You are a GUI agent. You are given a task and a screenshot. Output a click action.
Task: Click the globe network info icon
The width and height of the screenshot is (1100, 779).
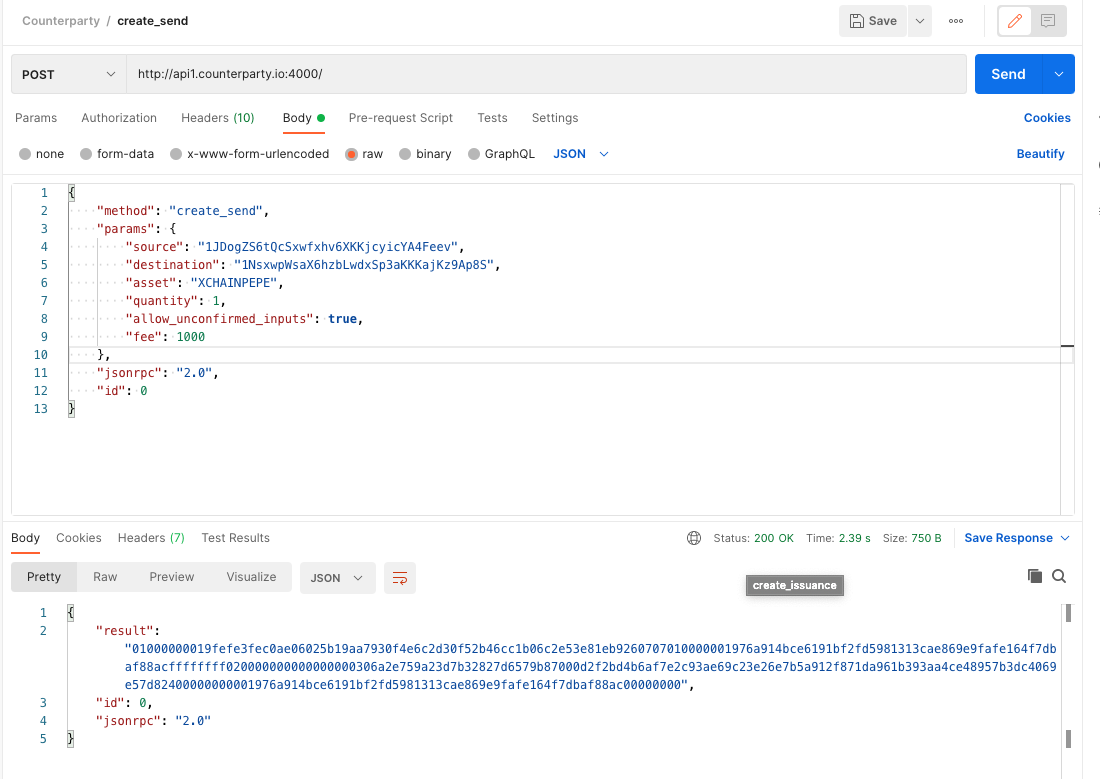click(x=694, y=538)
